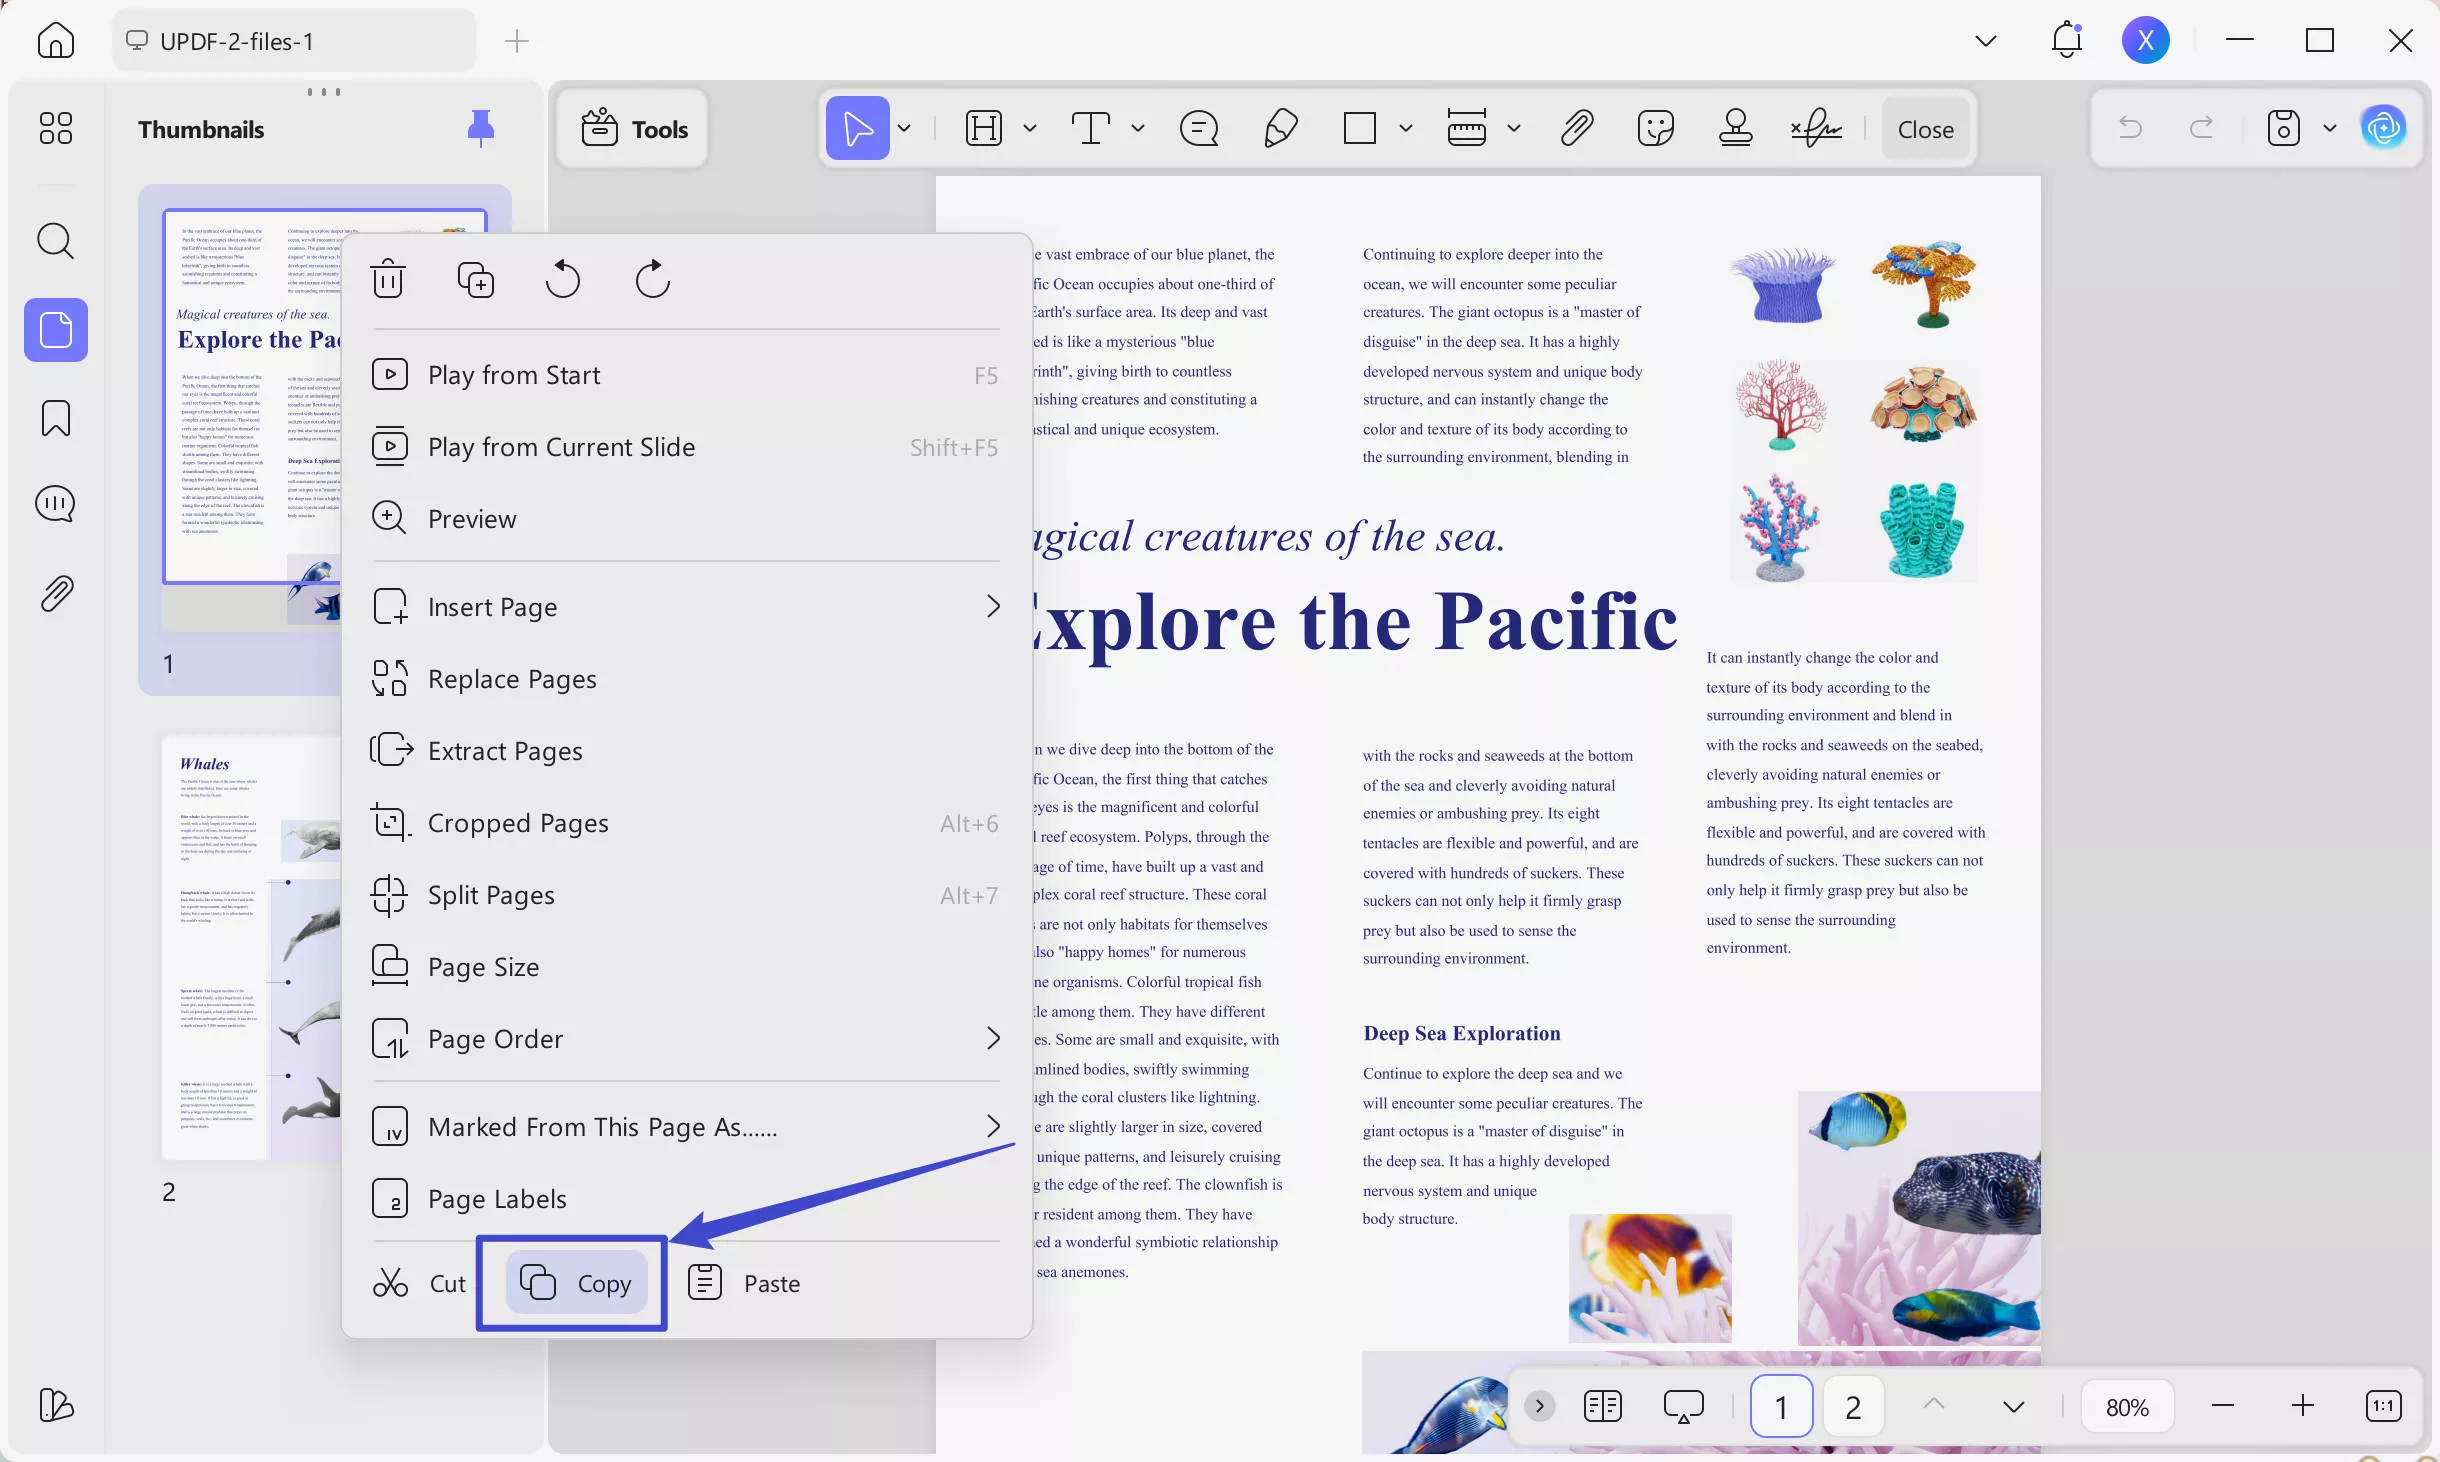Open the stamp tool
Image resolution: width=2440 pixels, height=1462 pixels.
pyautogui.click(x=1736, y=128)
